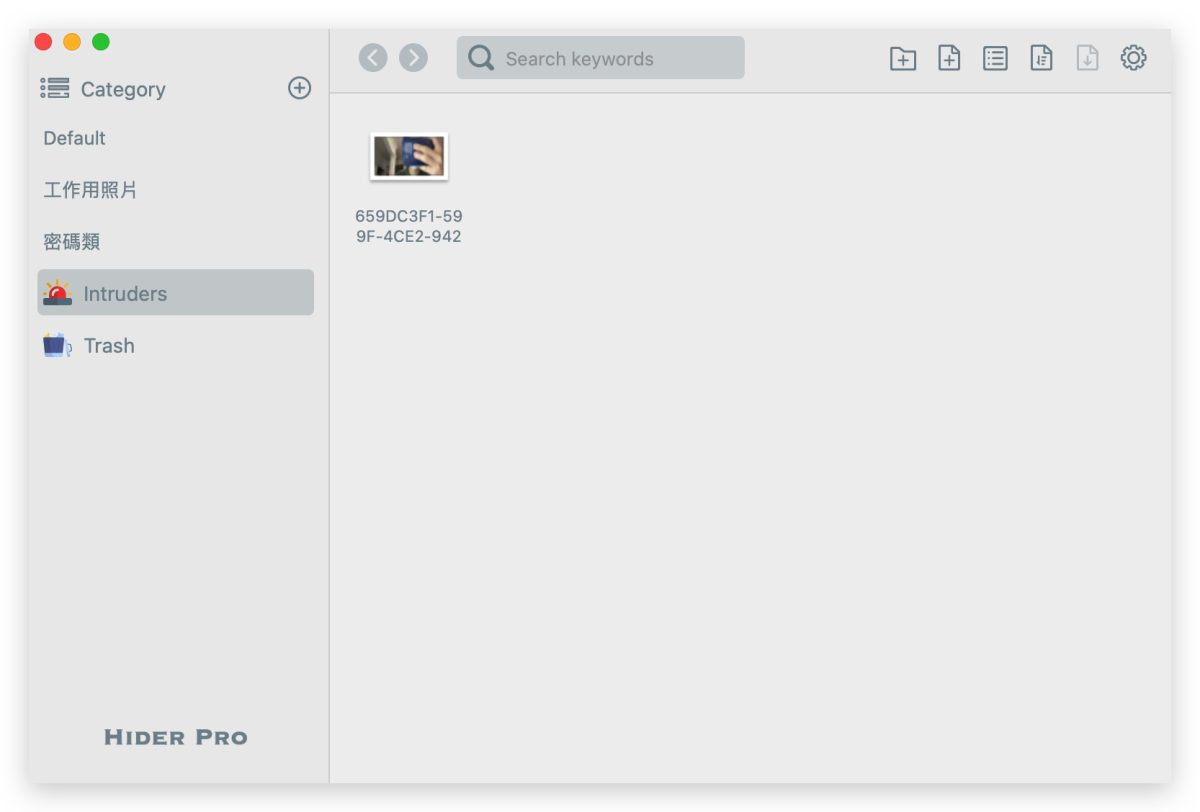Navigate back with the left arrow

click(x=373, y=58)
